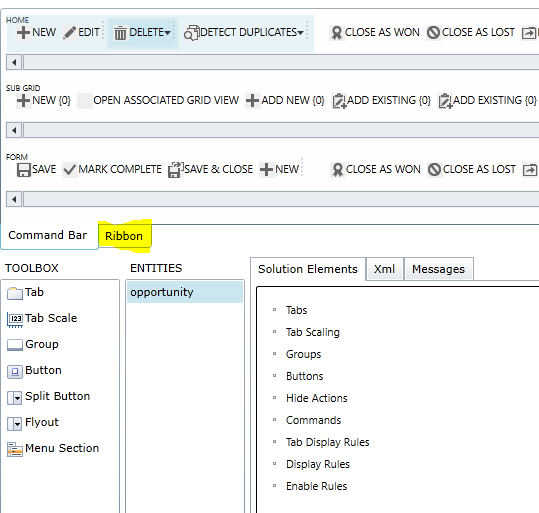
Task: Select Tabs in Solution Elements
Action: 296,310
